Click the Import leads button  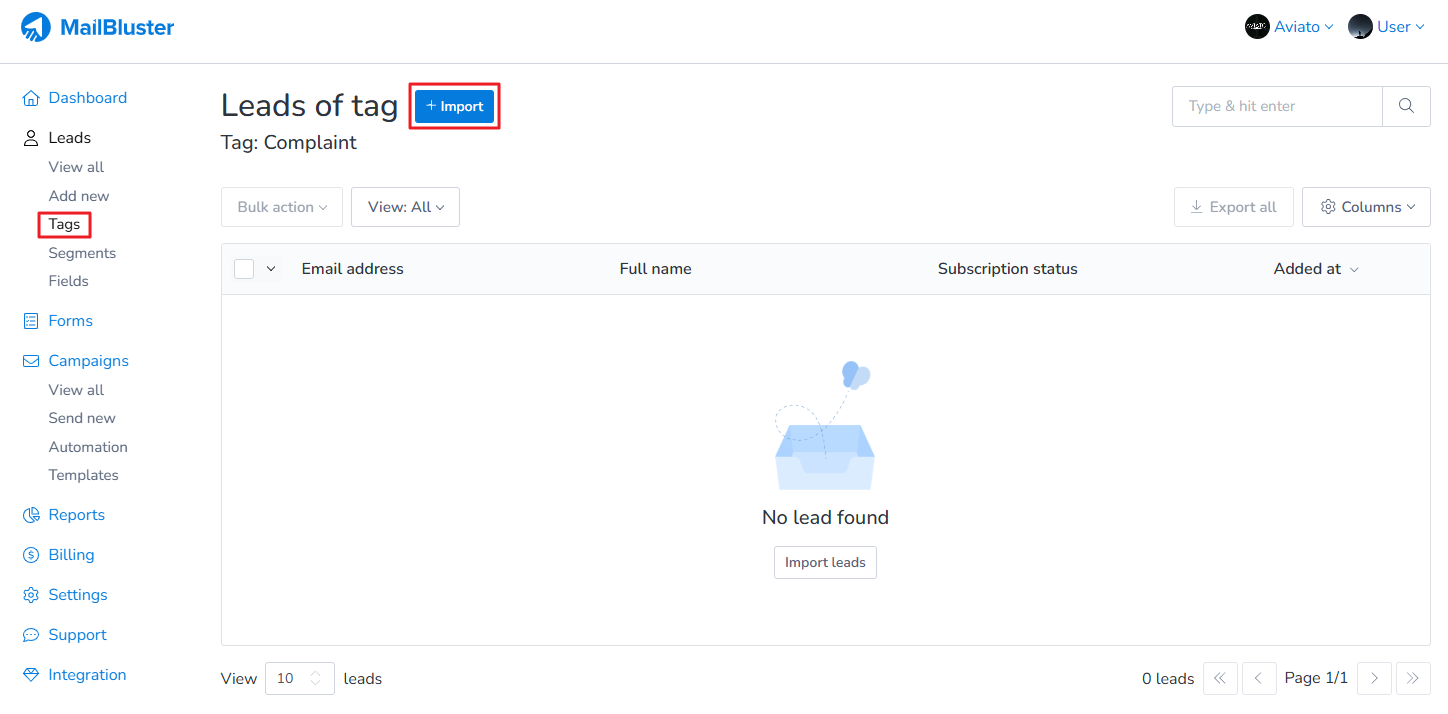tap(825, 562)
